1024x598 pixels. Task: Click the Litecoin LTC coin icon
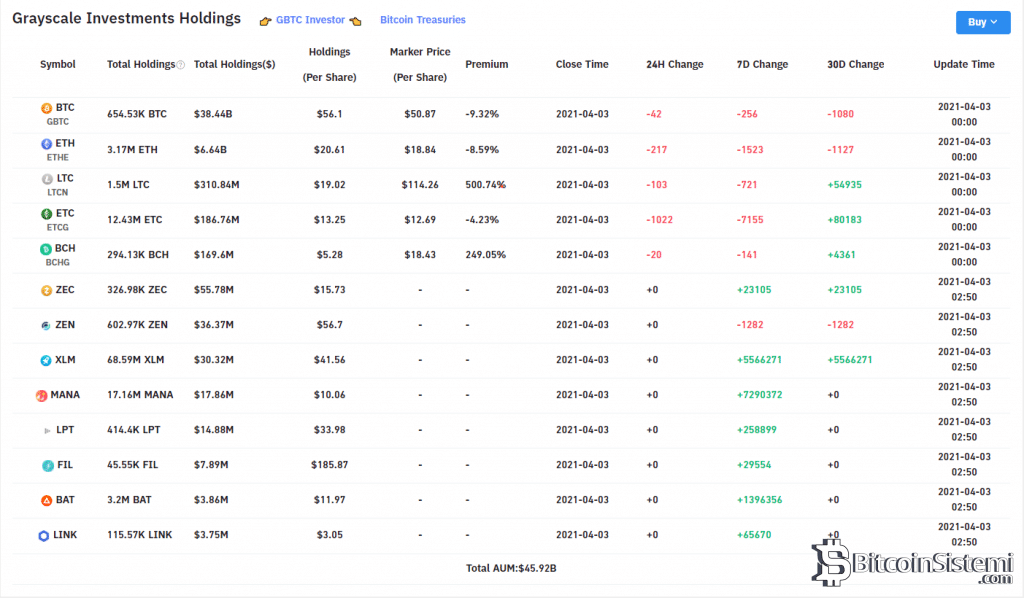pos(45,179)
